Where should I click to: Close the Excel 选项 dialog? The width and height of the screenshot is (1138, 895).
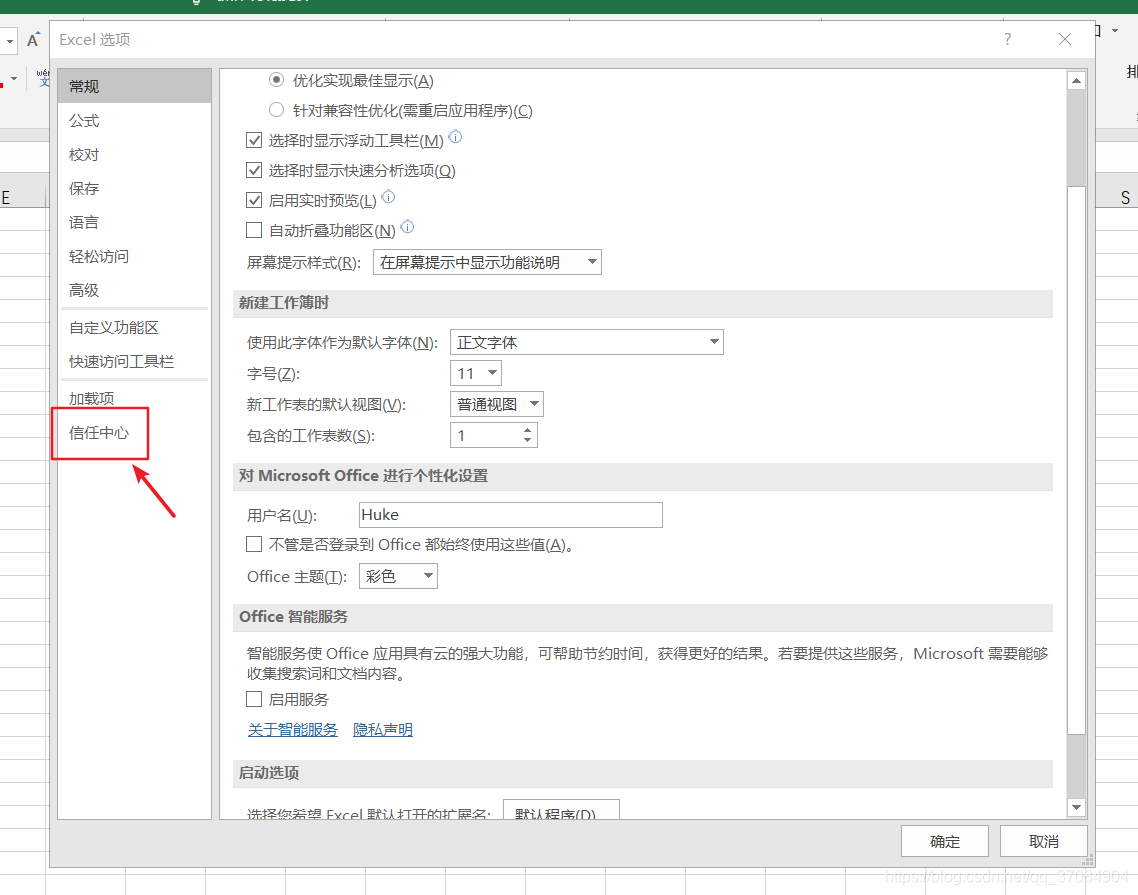(1065, 39)
